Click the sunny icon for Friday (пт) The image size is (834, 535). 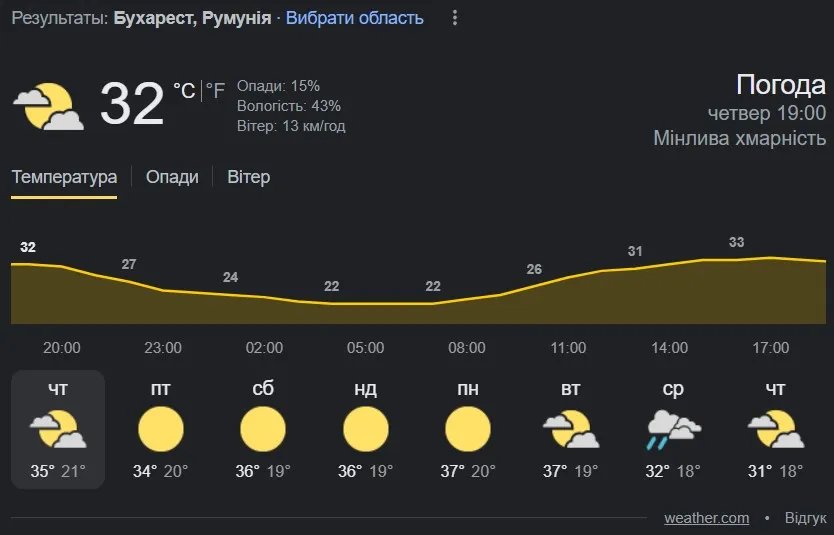[x=161, y=430]
